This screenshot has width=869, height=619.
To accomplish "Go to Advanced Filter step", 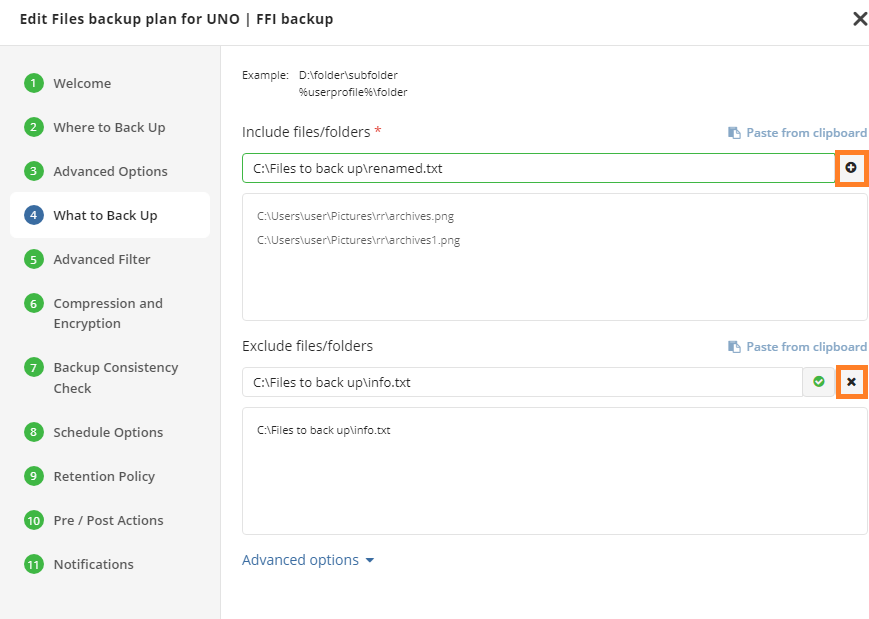I will point(101,259).
